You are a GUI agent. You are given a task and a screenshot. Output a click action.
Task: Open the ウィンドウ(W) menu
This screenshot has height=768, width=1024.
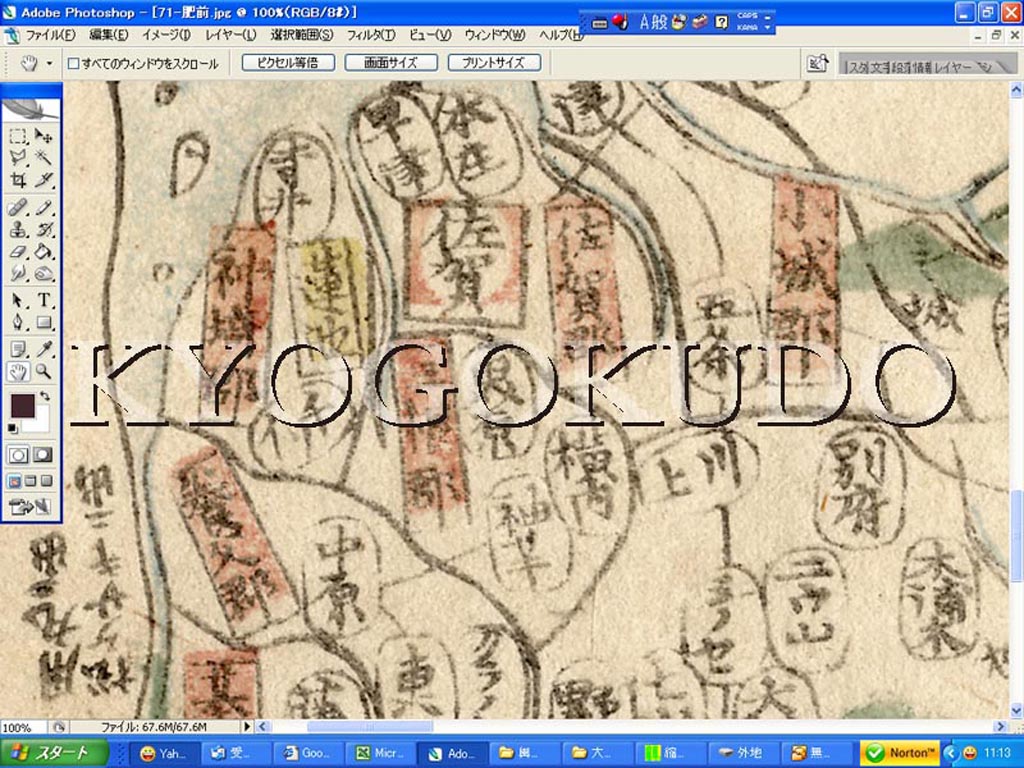[495, 35]
